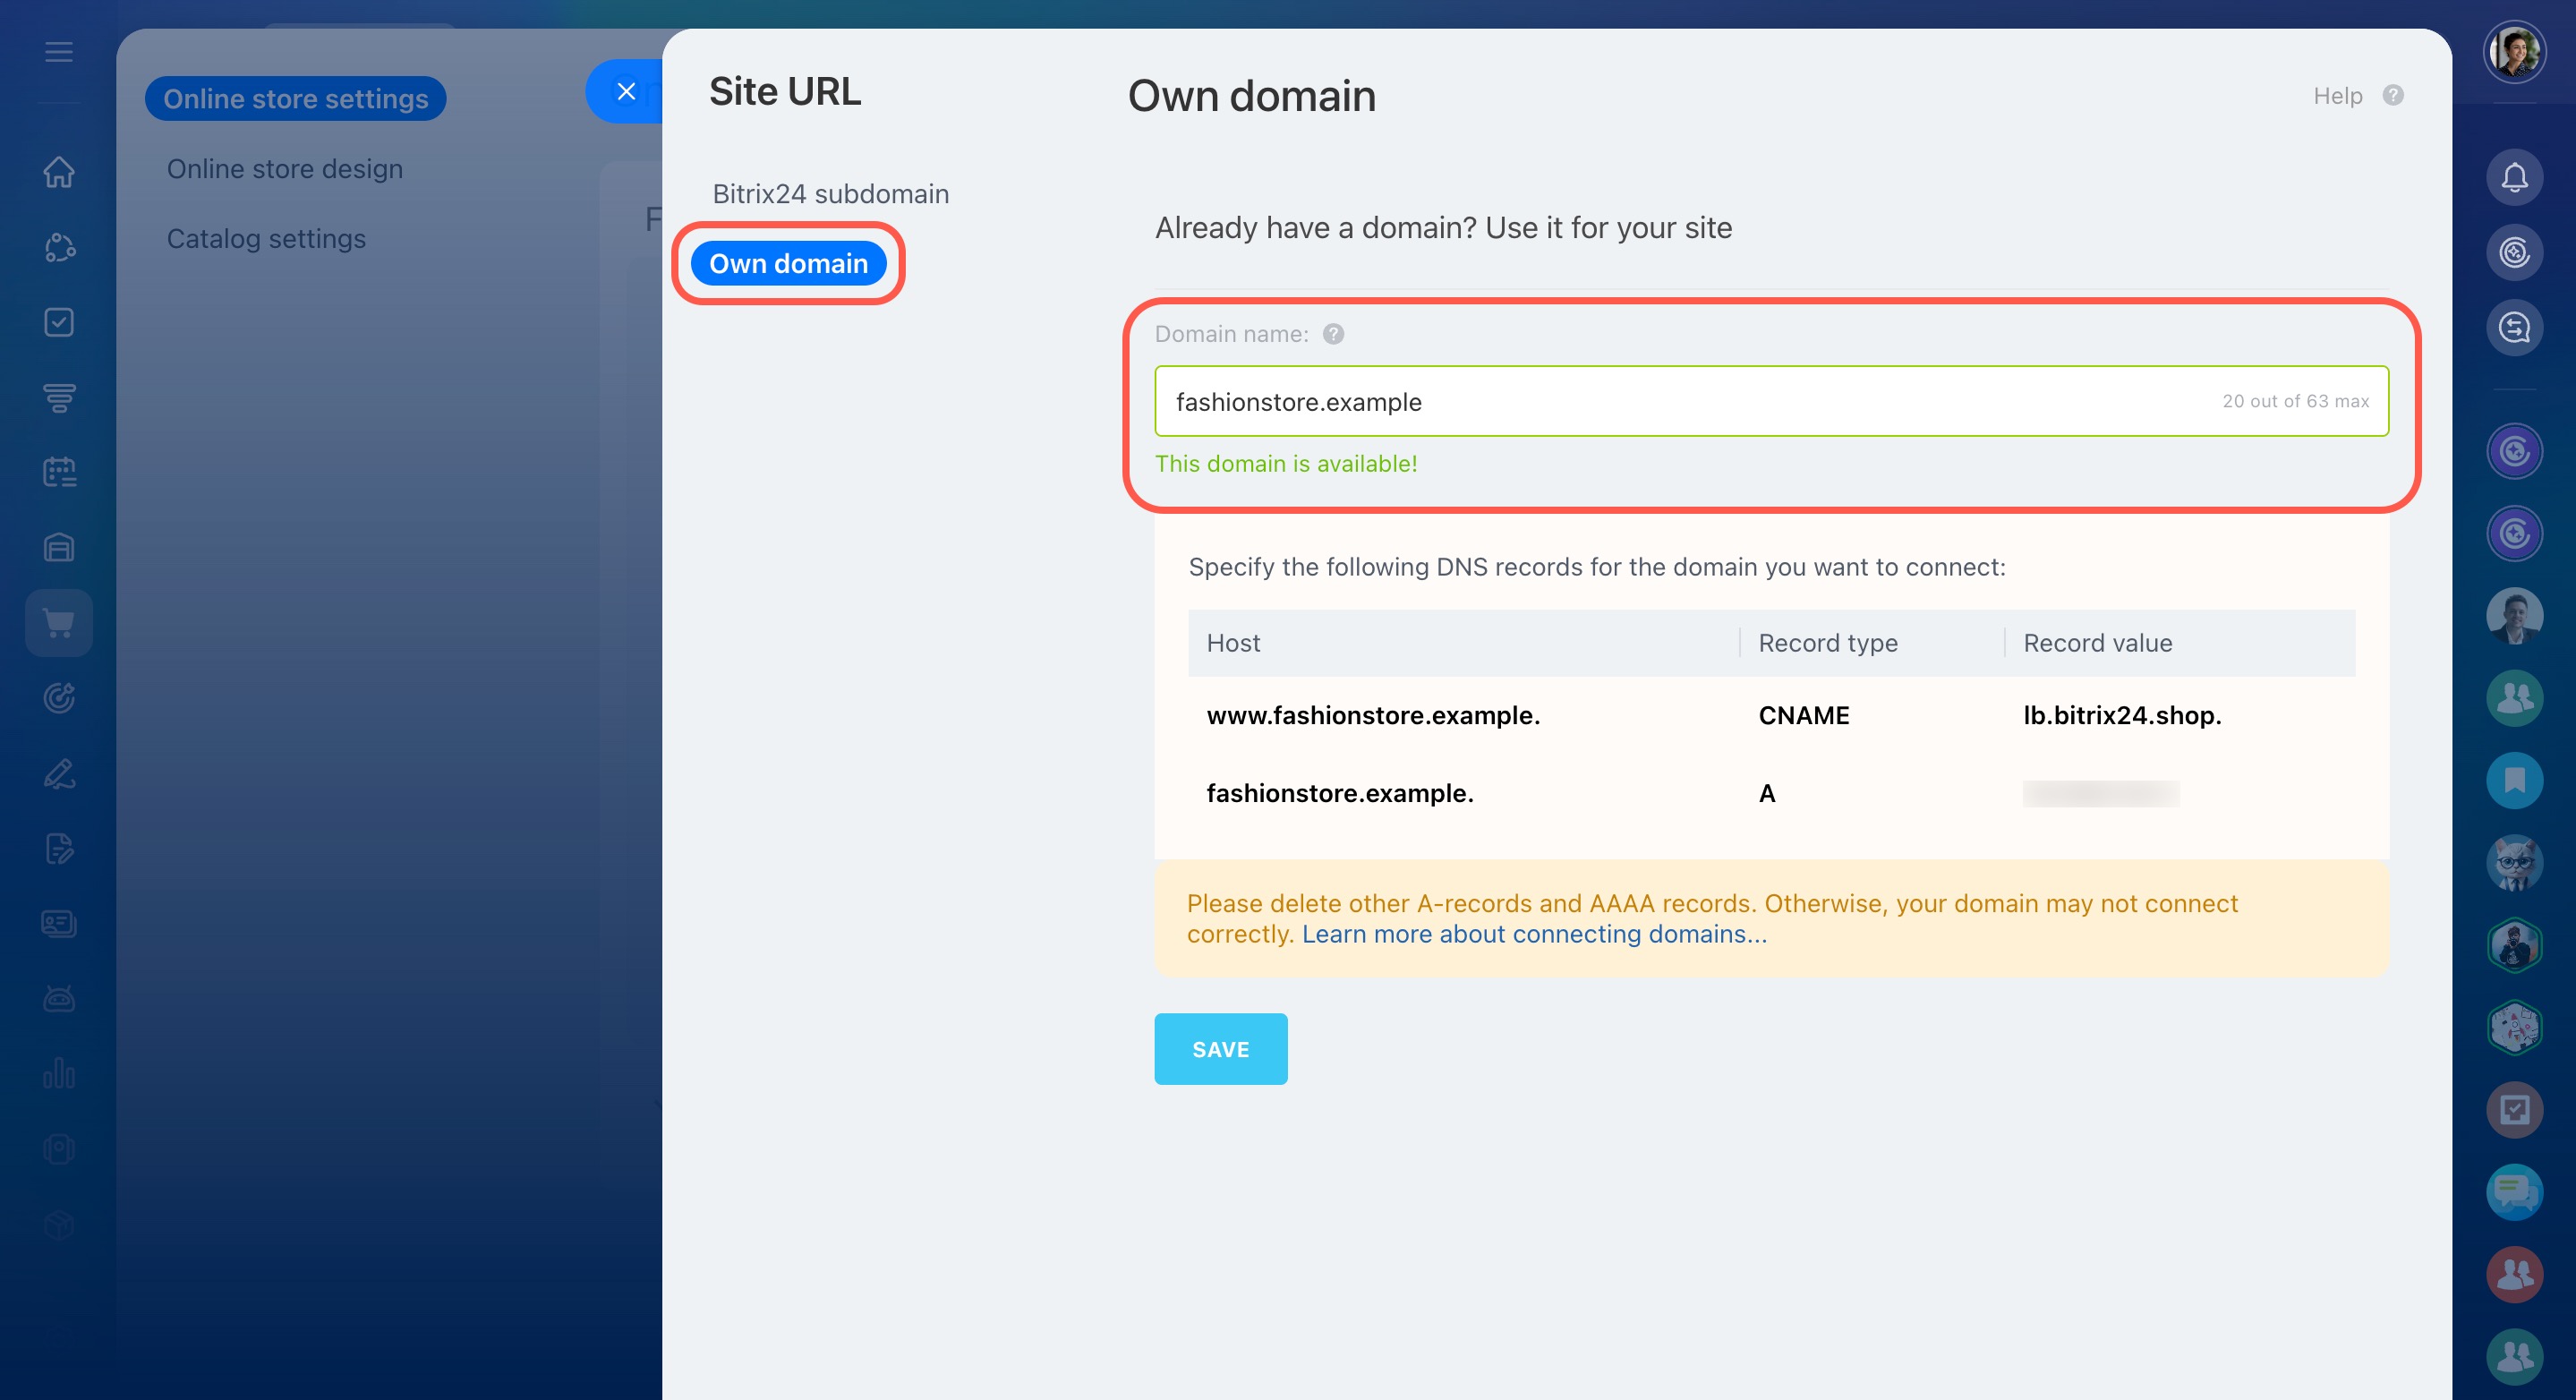Open user profile avatar at top right
2576x1400 pixels.
tap(2514, 52)
